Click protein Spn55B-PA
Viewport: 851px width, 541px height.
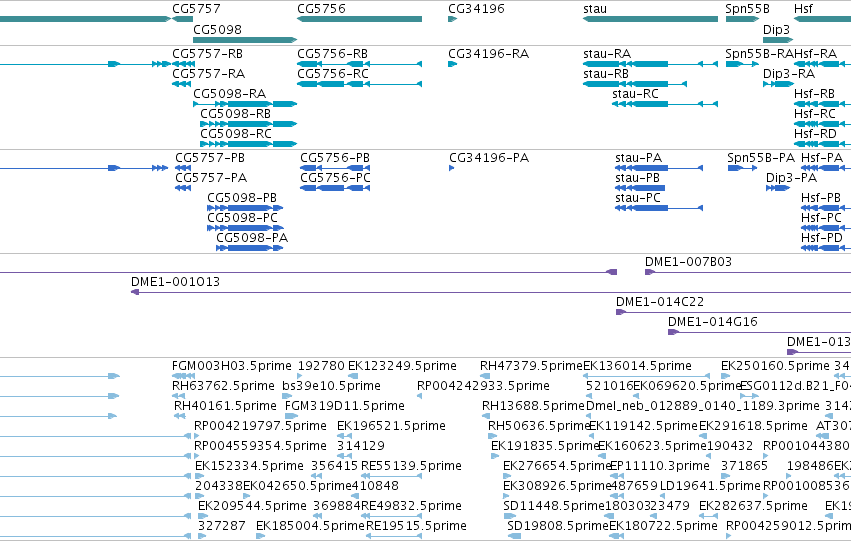tap(761, 158)
